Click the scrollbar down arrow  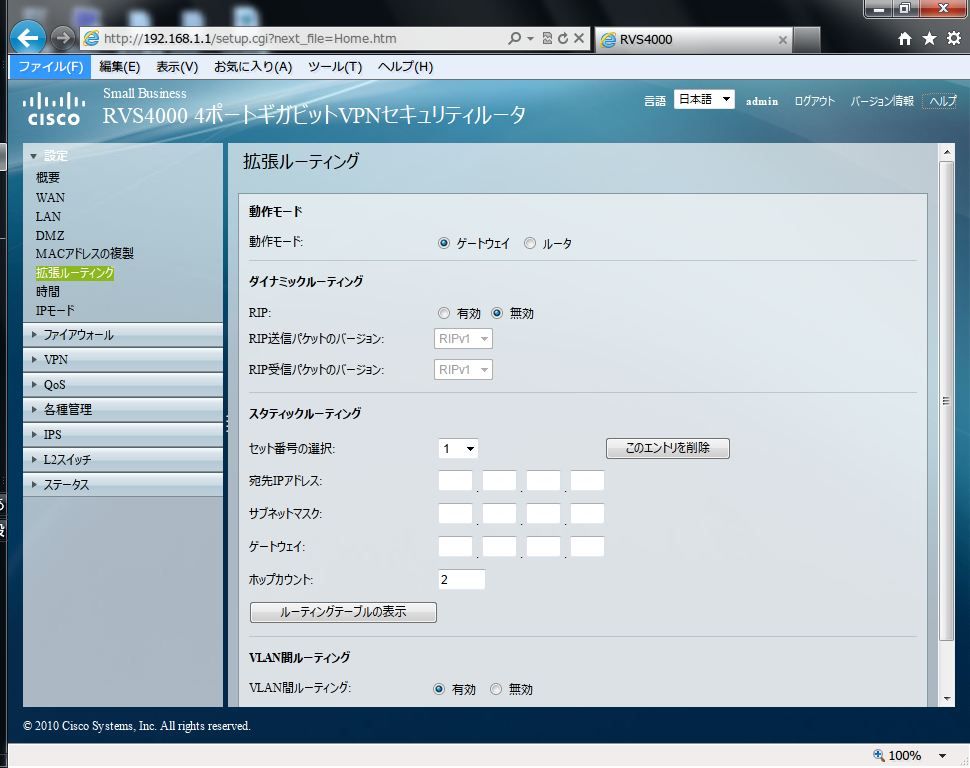[x=946, y=699]
